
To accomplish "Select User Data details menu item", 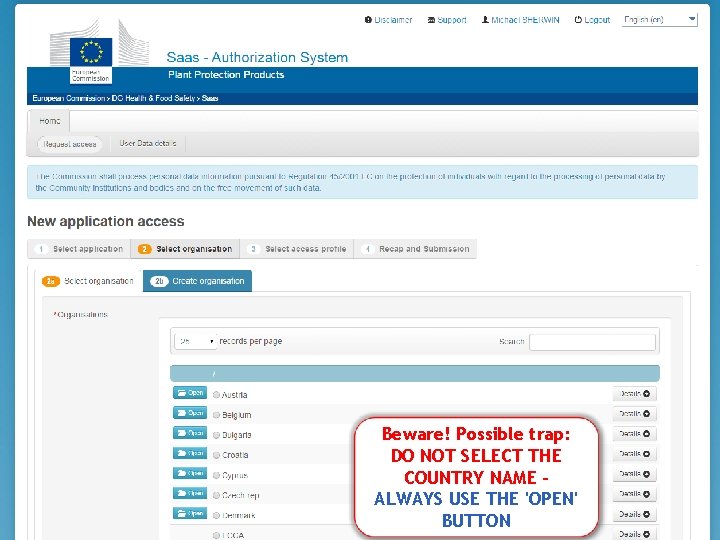I will click(x=148, y=143).
